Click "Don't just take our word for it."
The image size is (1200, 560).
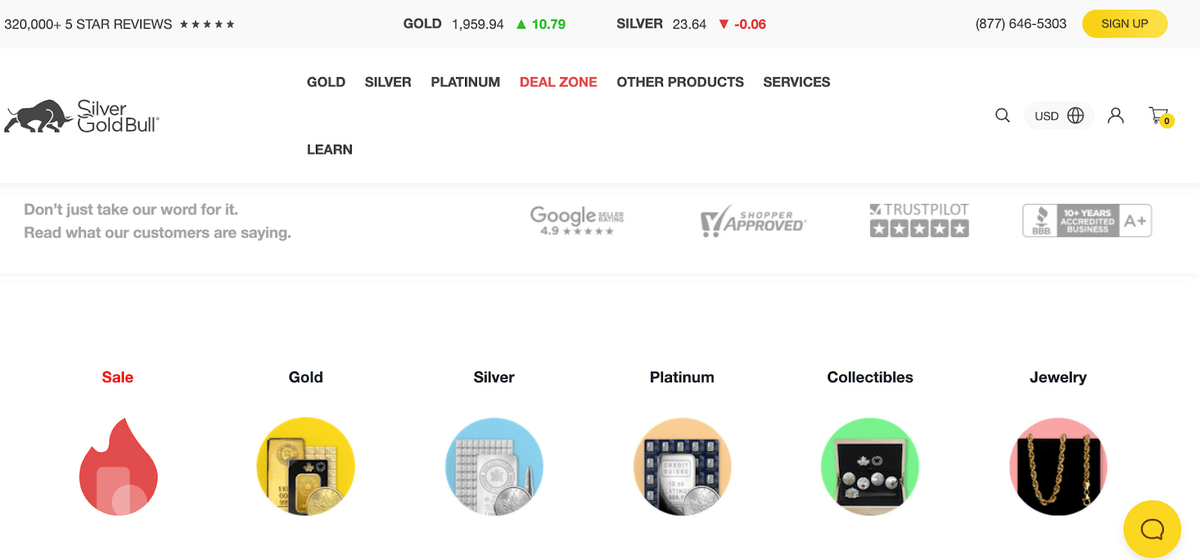(x=131, y=210)
